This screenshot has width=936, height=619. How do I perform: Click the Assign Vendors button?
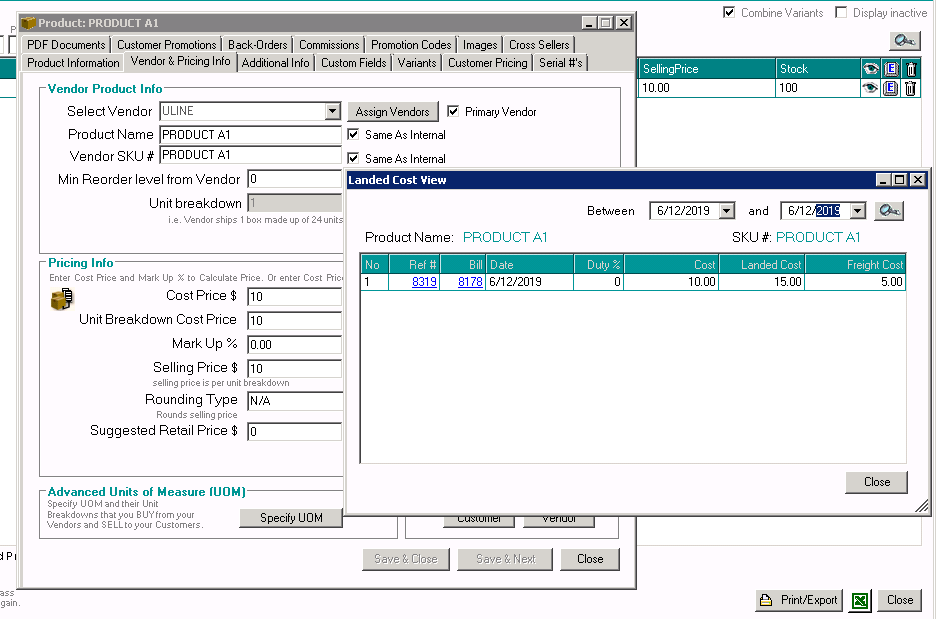click(392, 112)
